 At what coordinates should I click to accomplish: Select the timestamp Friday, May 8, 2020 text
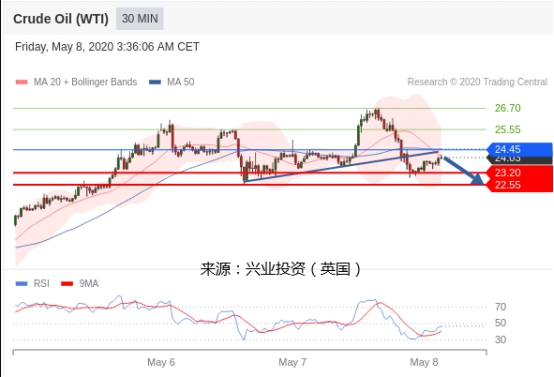point(107,47)
